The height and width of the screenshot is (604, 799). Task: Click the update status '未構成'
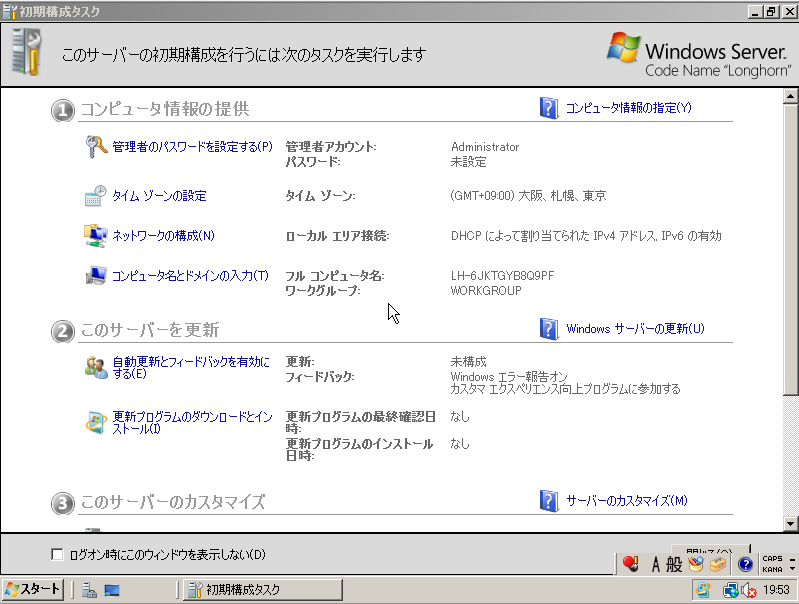pos(468,362)
